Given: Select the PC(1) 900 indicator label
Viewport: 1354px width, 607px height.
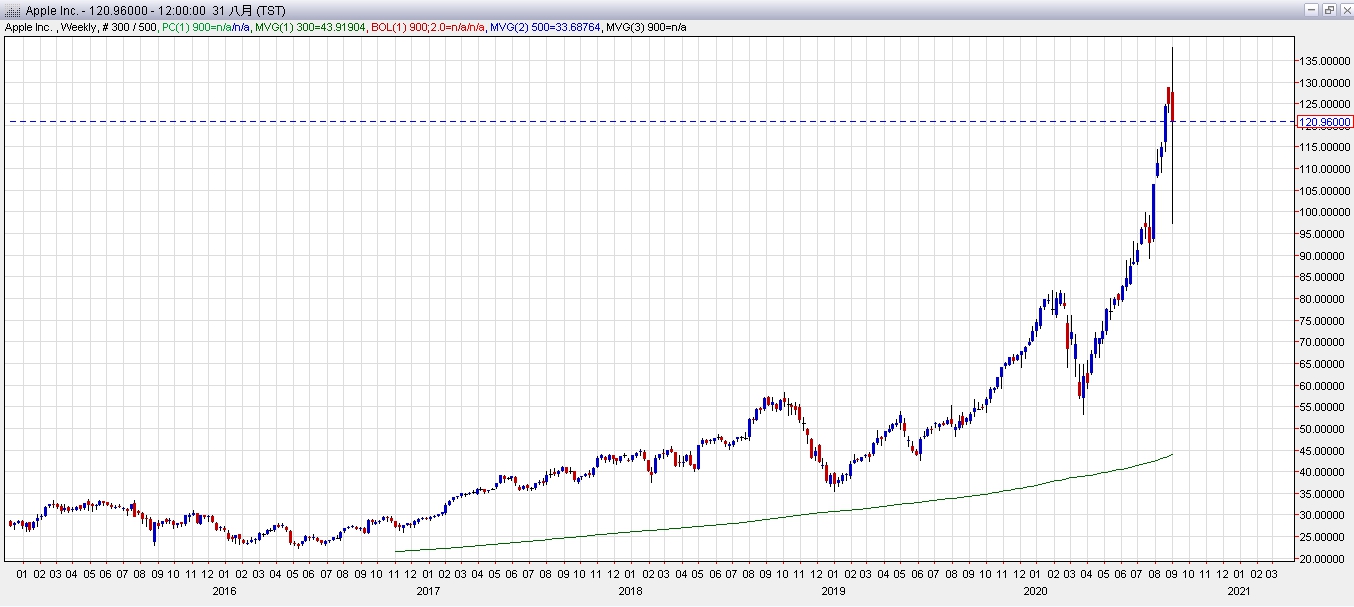Looking at the screenshot, I should click(207, 27).
